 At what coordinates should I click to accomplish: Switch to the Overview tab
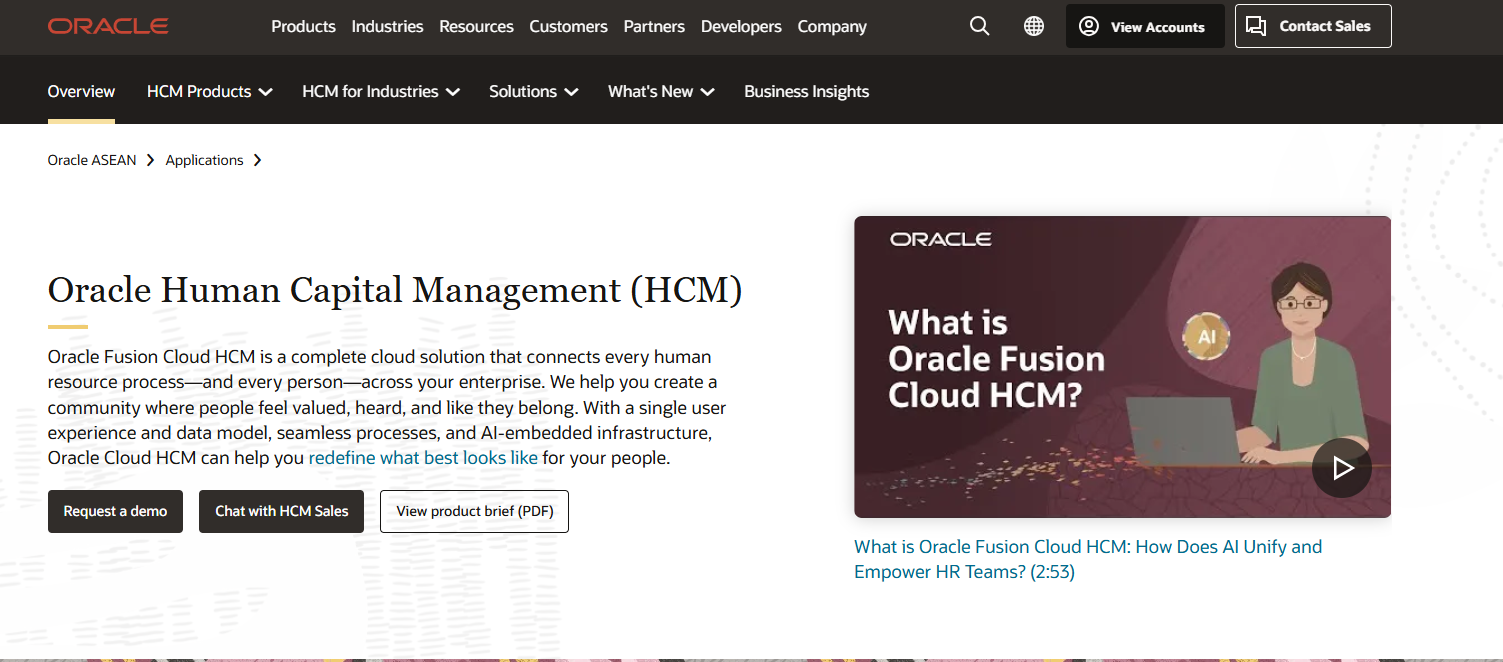pos(81,91)
